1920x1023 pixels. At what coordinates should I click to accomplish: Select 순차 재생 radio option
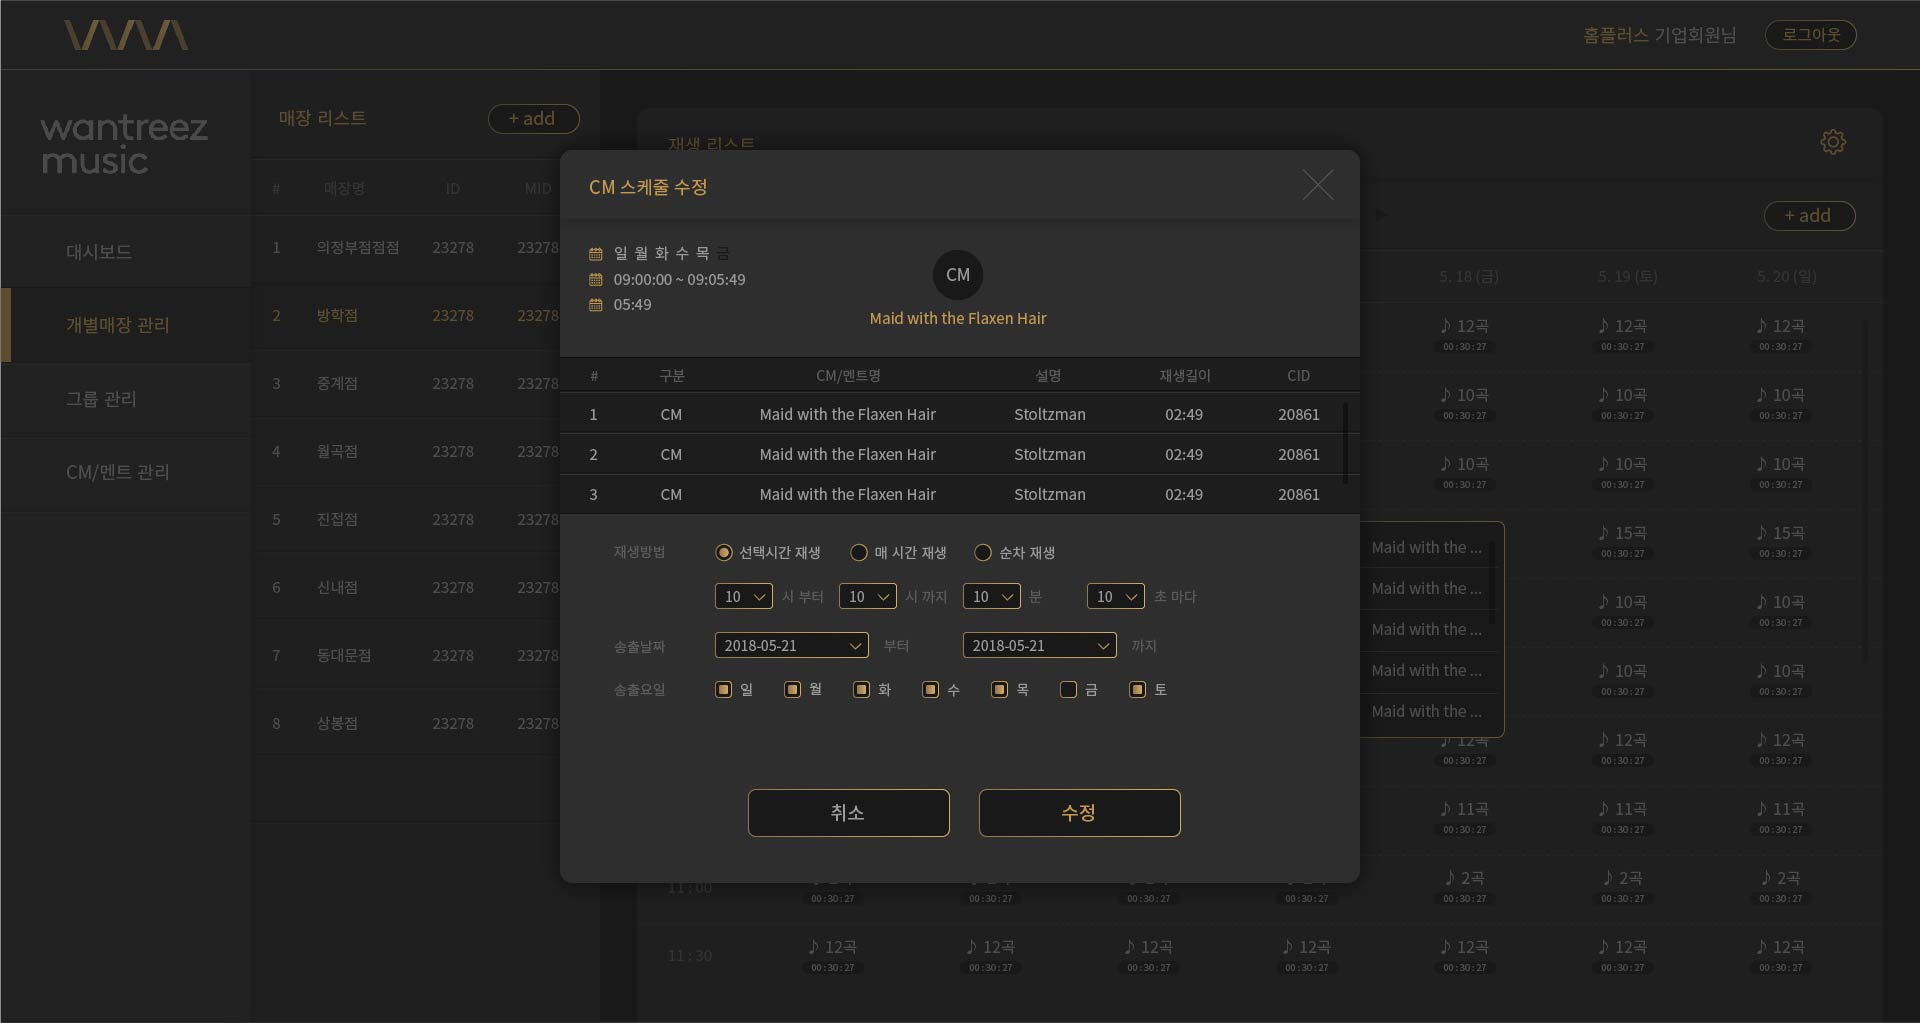[x=983, y=553]
